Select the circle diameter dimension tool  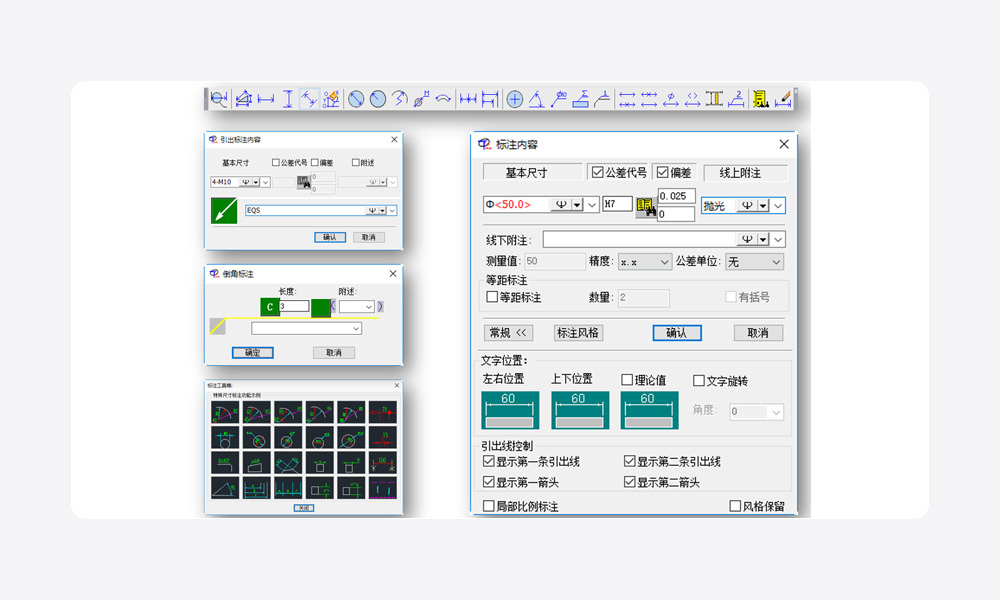356,99
